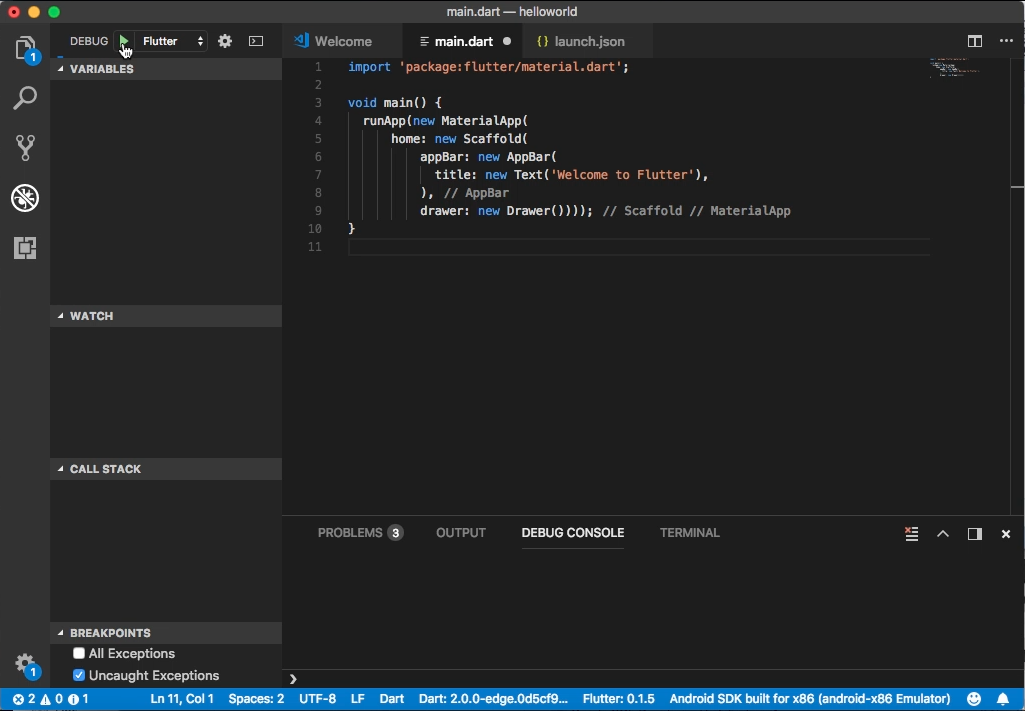
Task: Click the code minimap
Action: click(954, 67)
